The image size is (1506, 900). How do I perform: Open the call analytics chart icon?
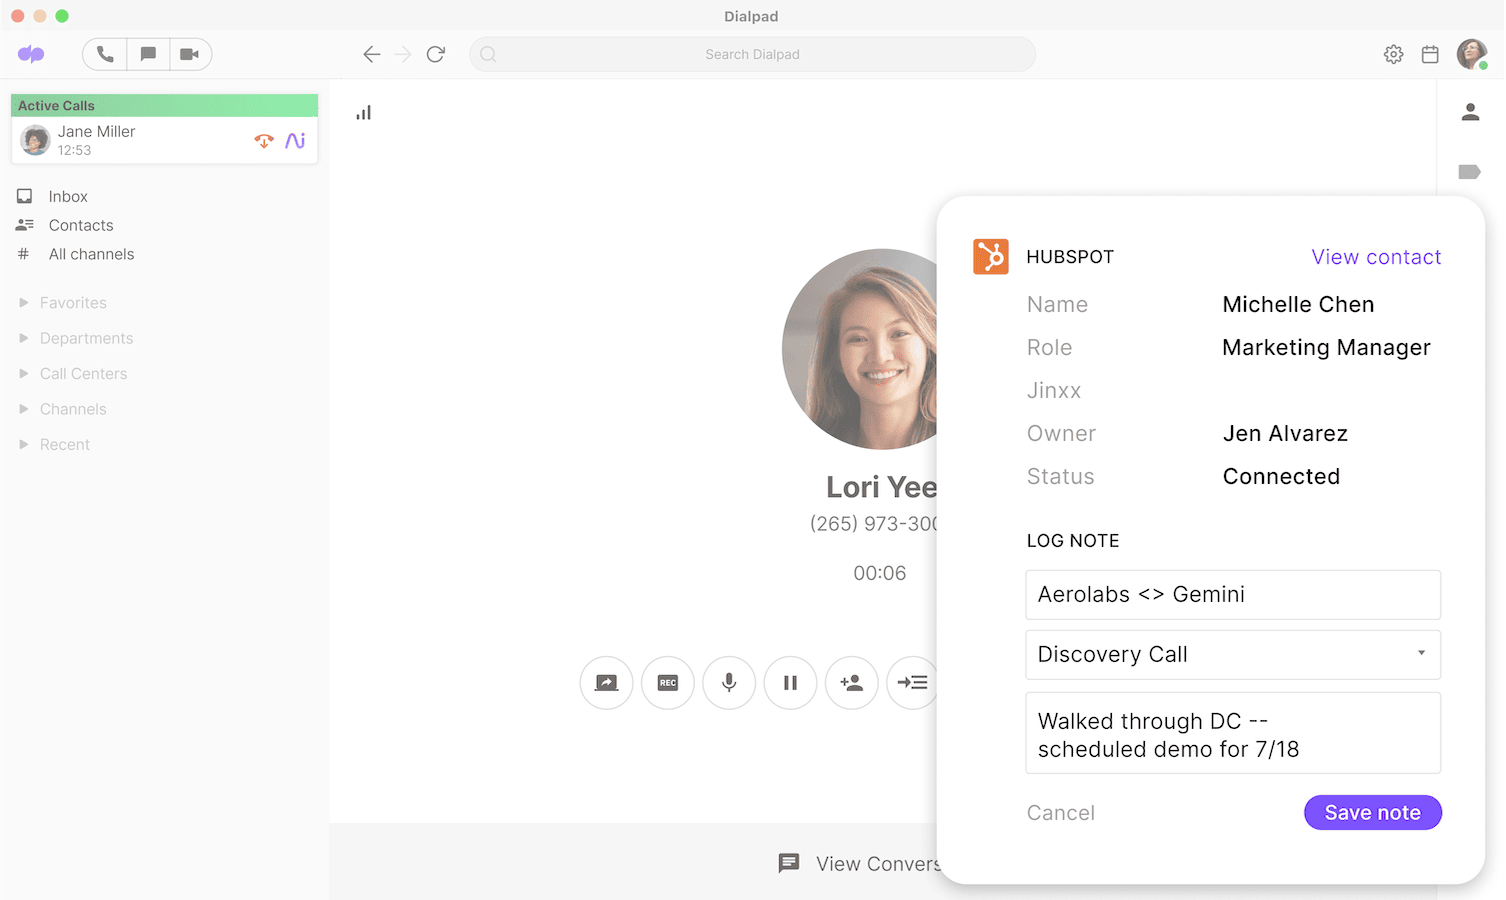tap(363, 111)
